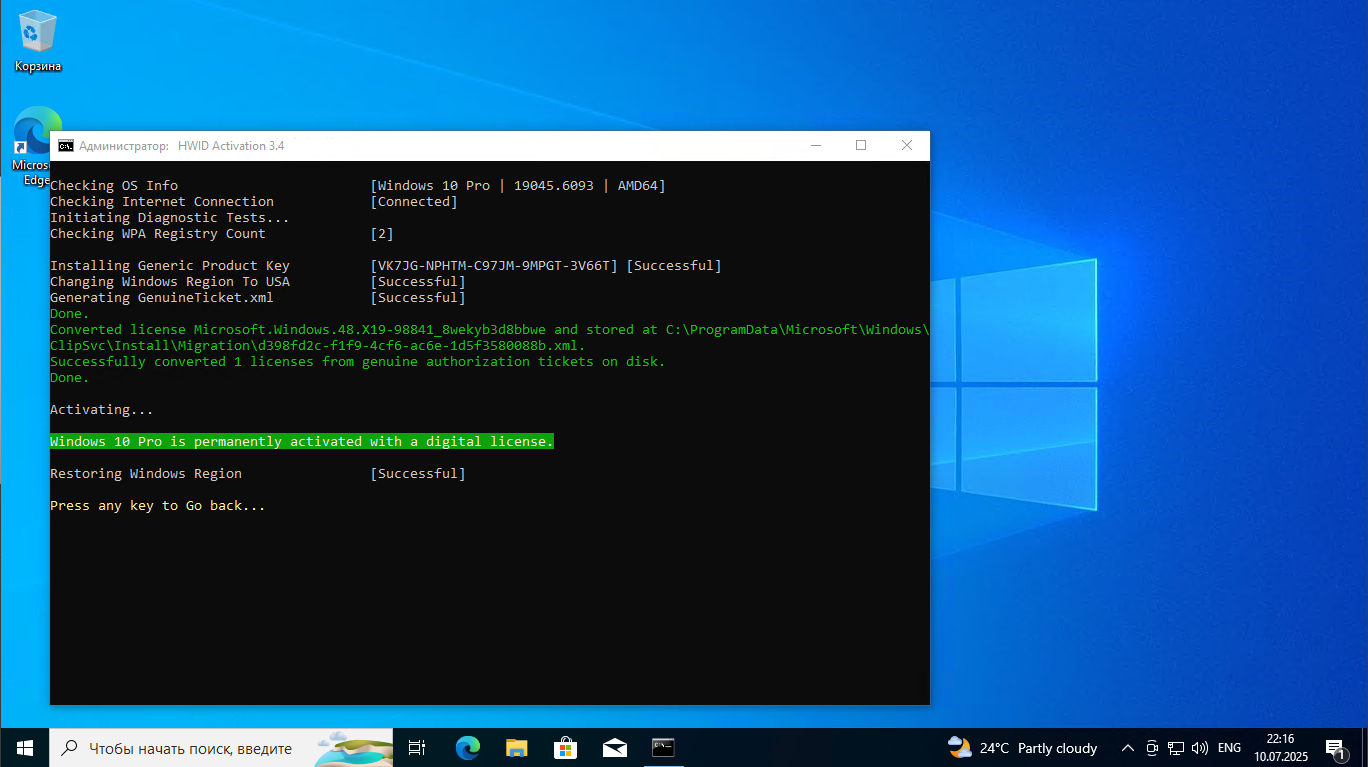Open the Windows Start menu
1368x767 pixels.
pos(24,748)
